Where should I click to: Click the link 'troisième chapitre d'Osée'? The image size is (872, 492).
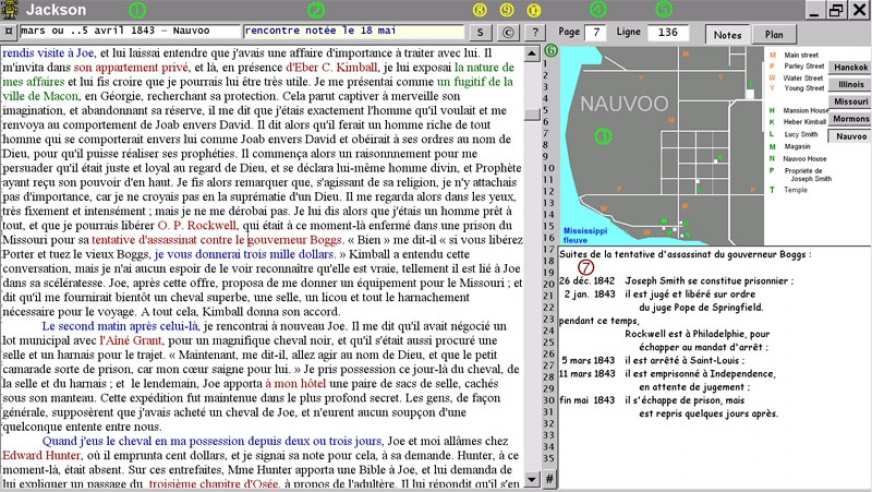(x=214, y=484)
